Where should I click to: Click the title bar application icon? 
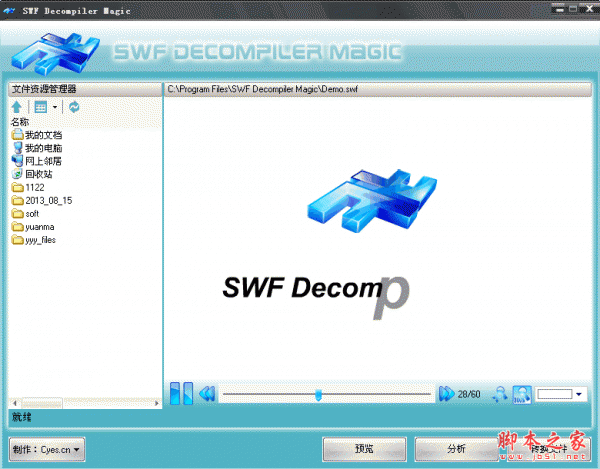point(9,11)
